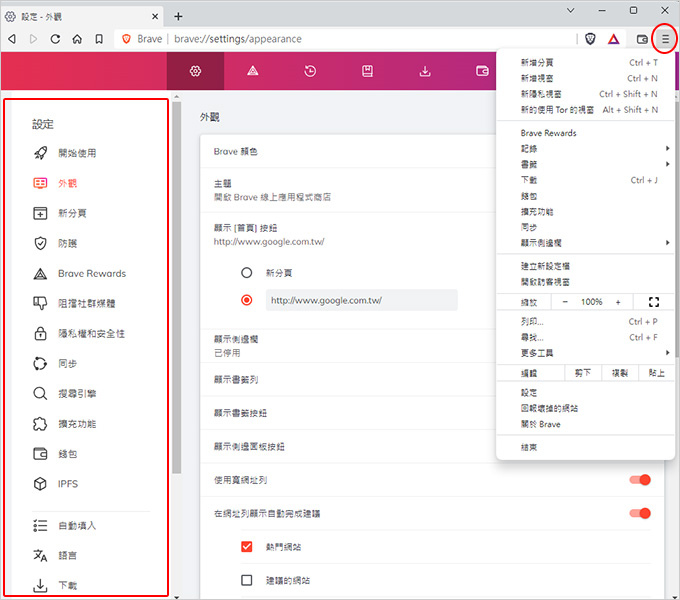Open the home page icon
This screenshot has width=680, height=600.
(77, 39)
